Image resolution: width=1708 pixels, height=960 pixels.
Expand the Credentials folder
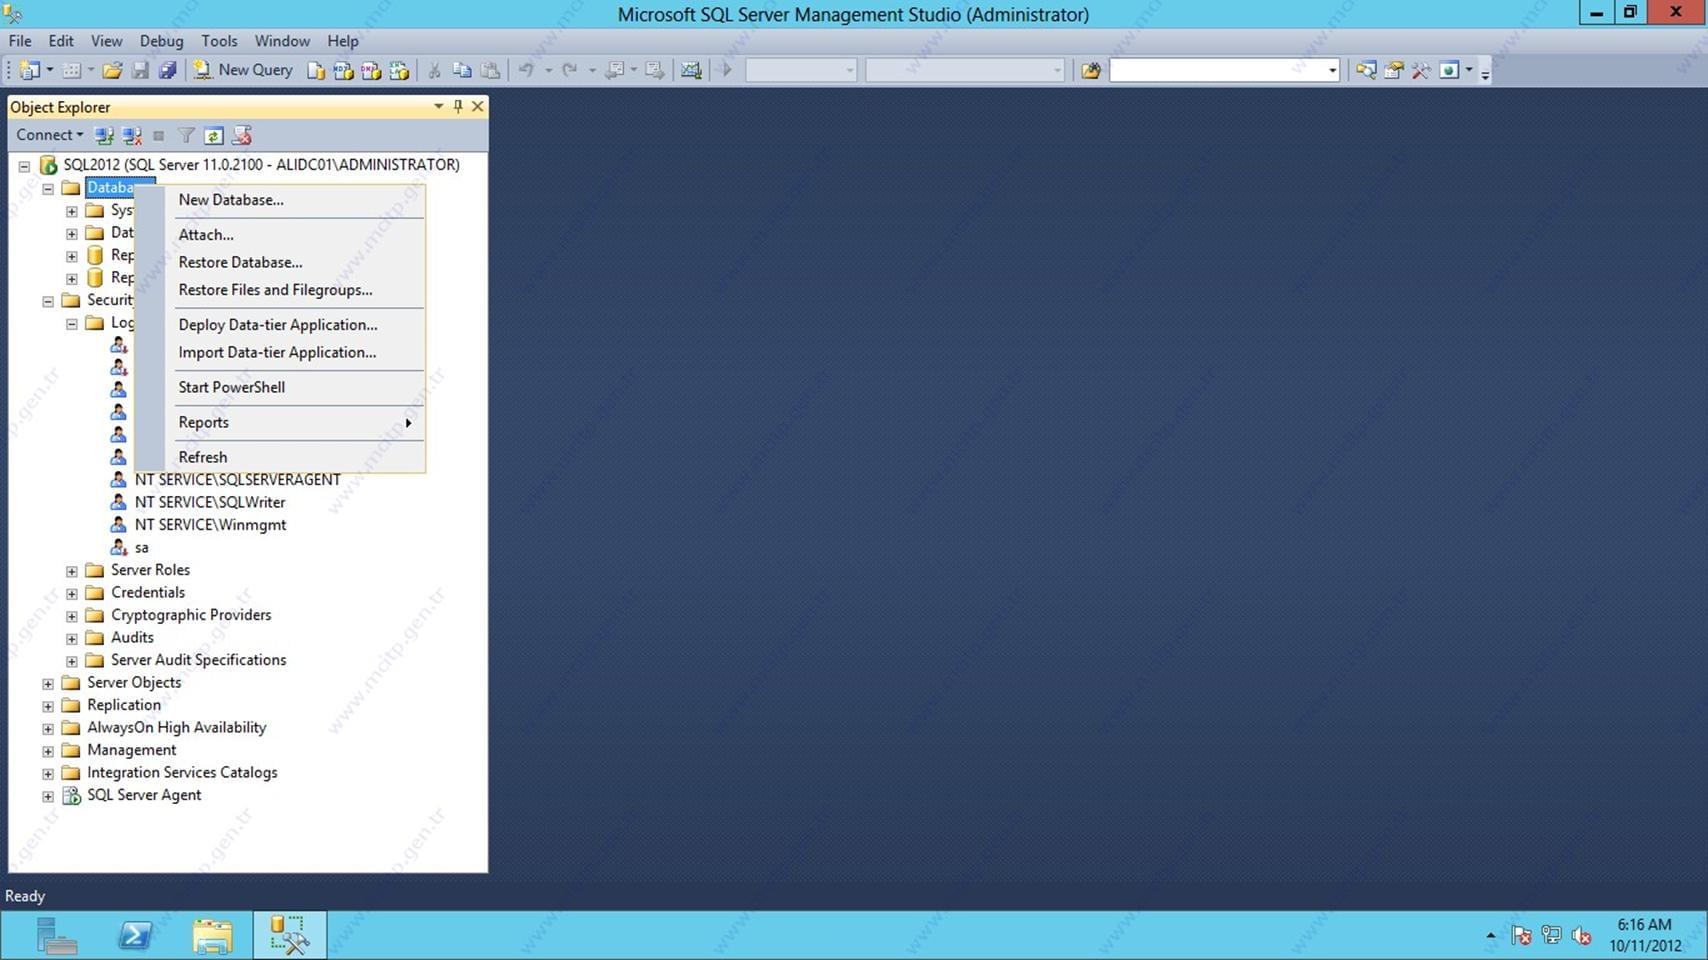pos(71,593)
